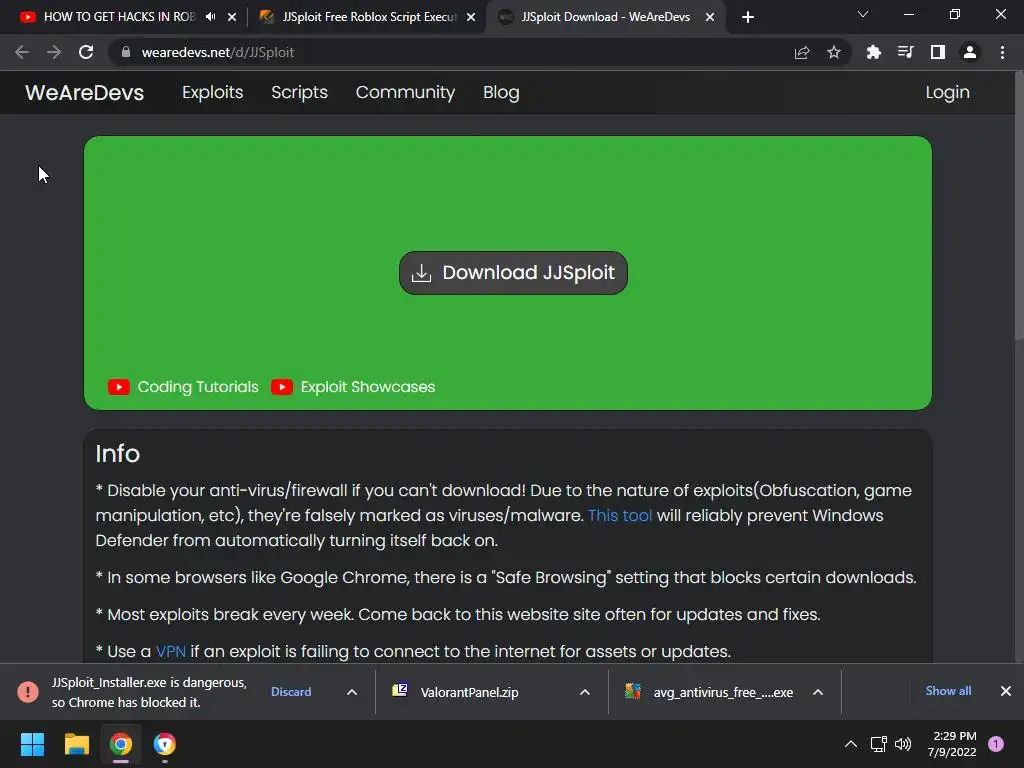Click the Login link
The image size is (1024, 768).
(947, 92)
